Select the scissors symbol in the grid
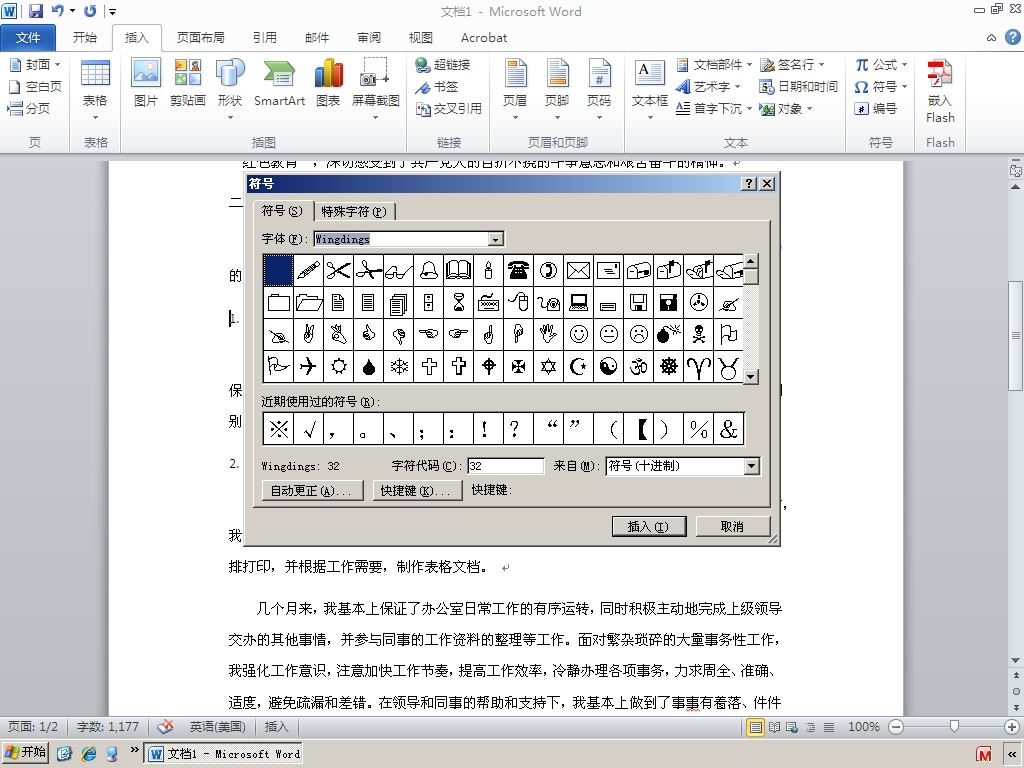Image resolution: width=1024 pixels, height=768 pixels. click(338, 270)
